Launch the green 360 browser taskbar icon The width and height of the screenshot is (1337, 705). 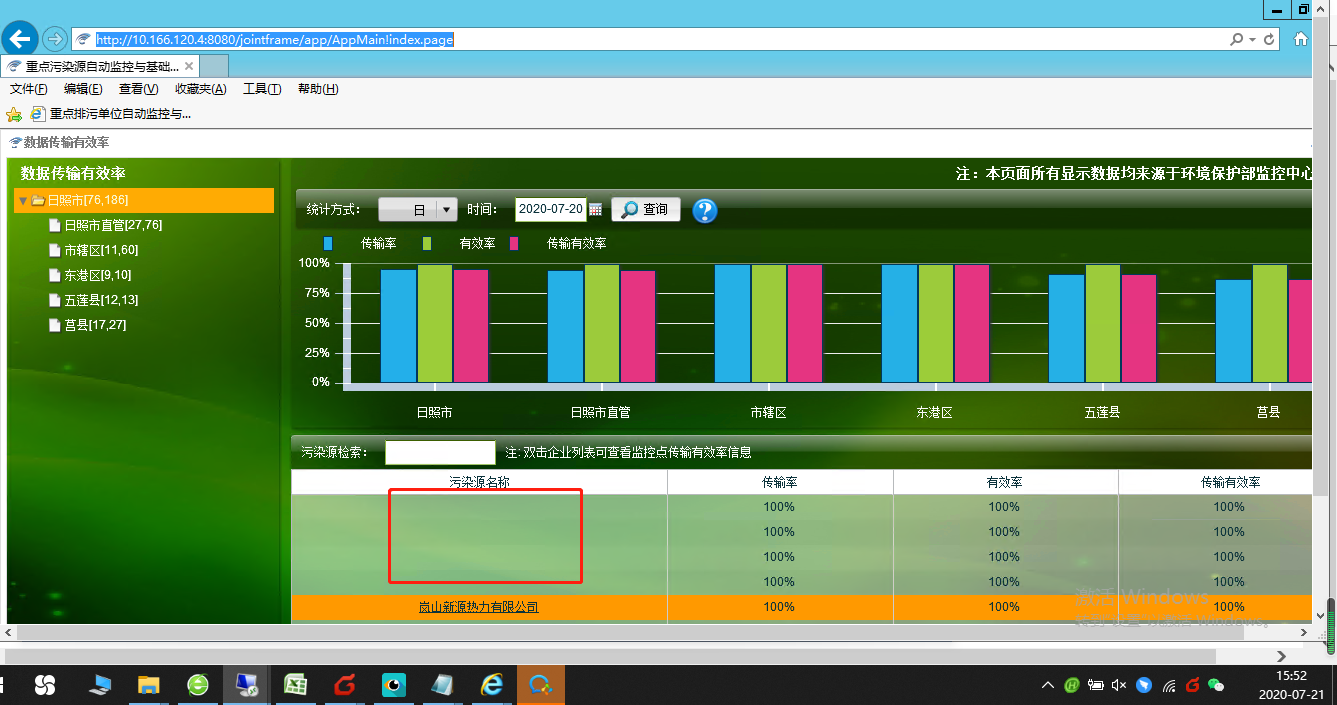pyautogui.click(x=198, y=684)
